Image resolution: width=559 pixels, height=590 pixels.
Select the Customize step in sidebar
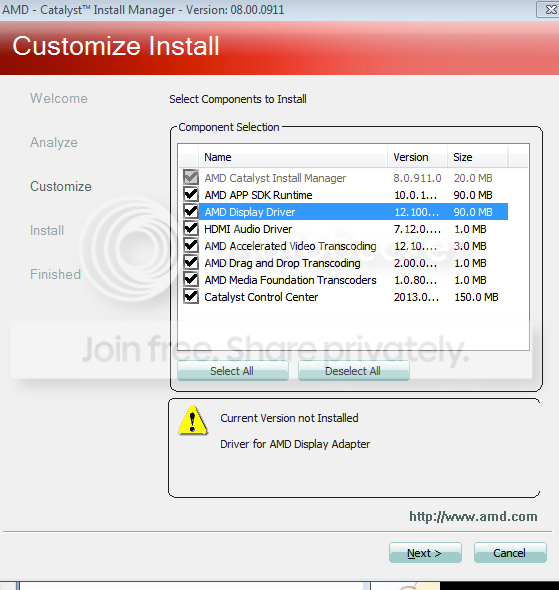pos(61,186)
